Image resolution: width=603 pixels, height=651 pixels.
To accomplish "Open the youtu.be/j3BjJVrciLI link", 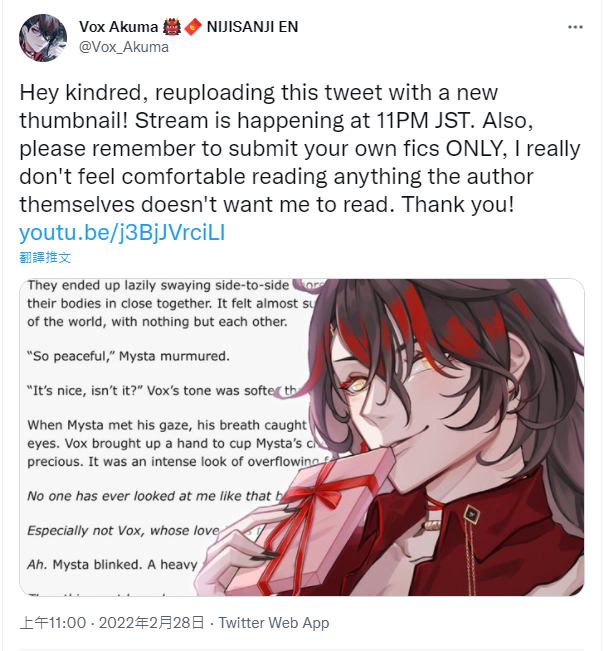I will 122,232.
